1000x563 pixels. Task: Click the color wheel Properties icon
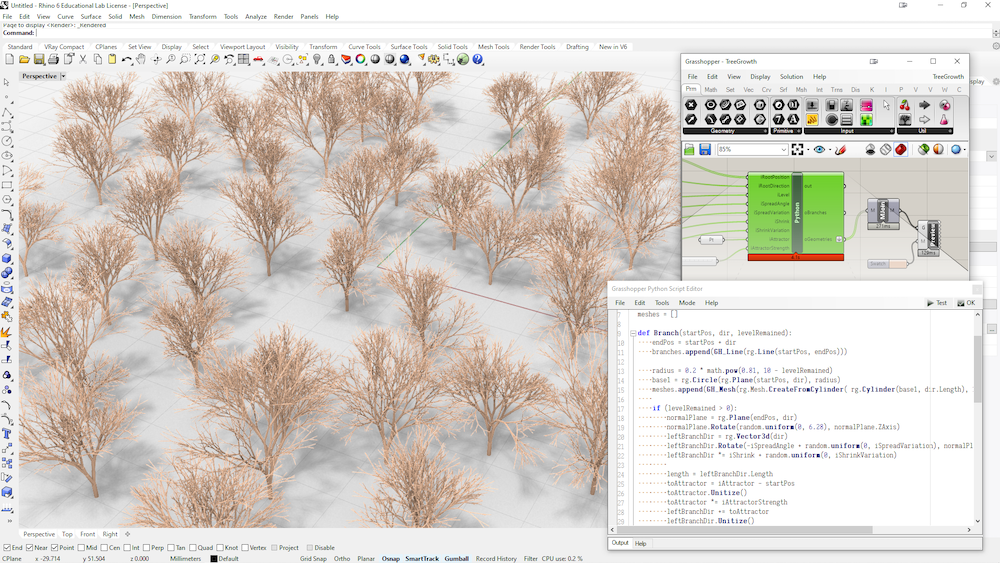tap(361, 59)
